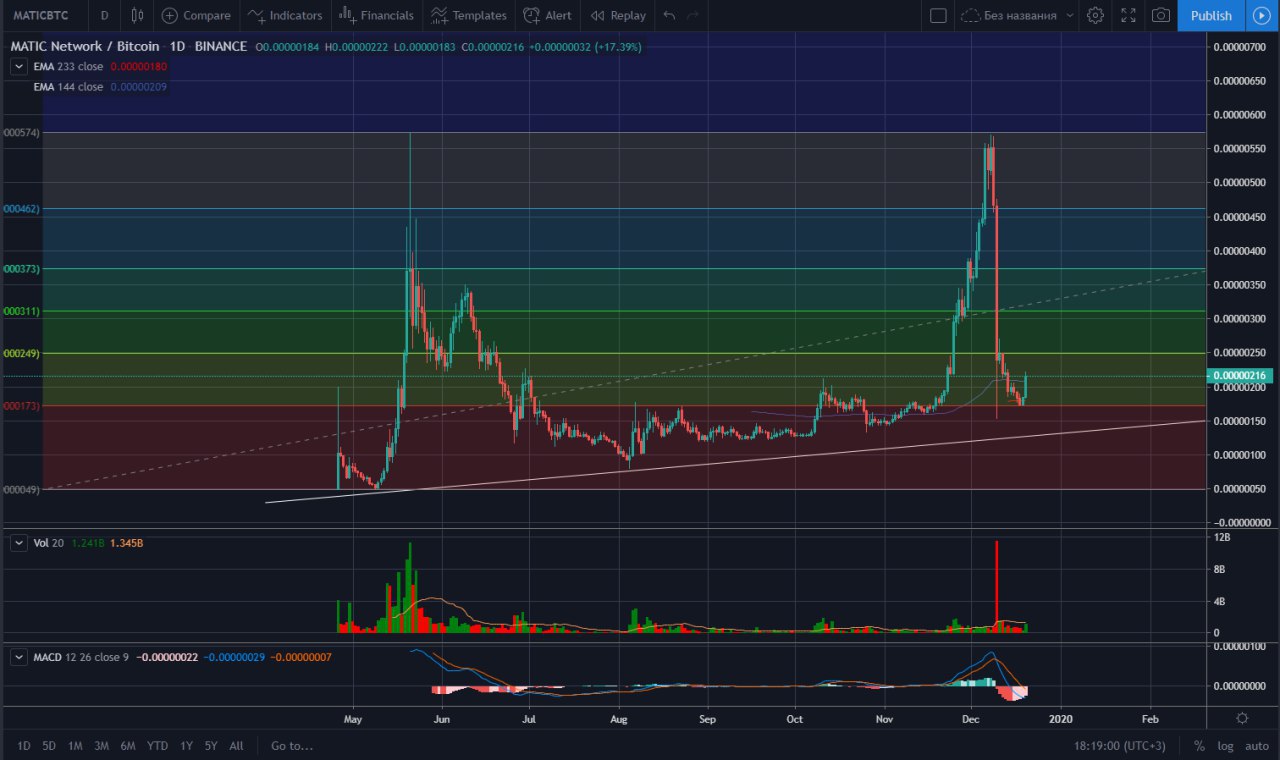The width and height of the screenshot is (1280, 760).
Task: Open the Go to... date dialog
Action: [x=291, y=745]
